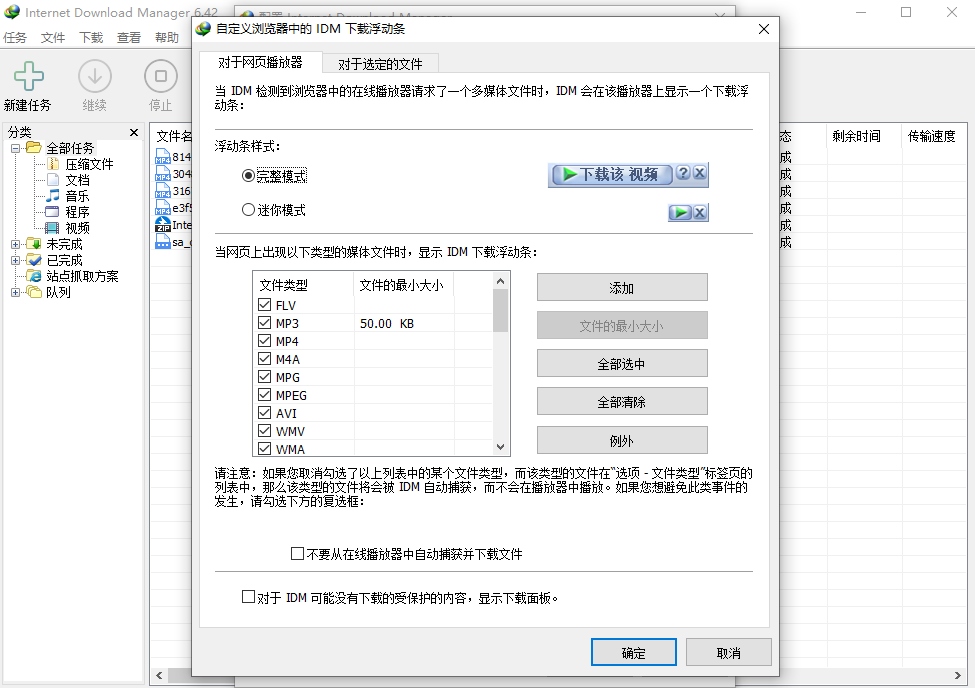
Task: Collapse the 全部任务 tree node
Action: [17, 147]
